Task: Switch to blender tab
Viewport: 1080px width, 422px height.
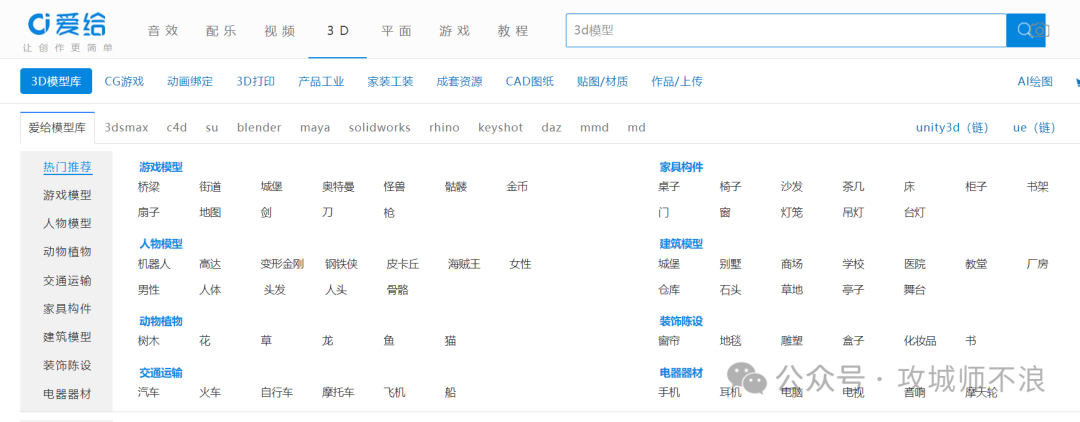Action: coord(259,127)
